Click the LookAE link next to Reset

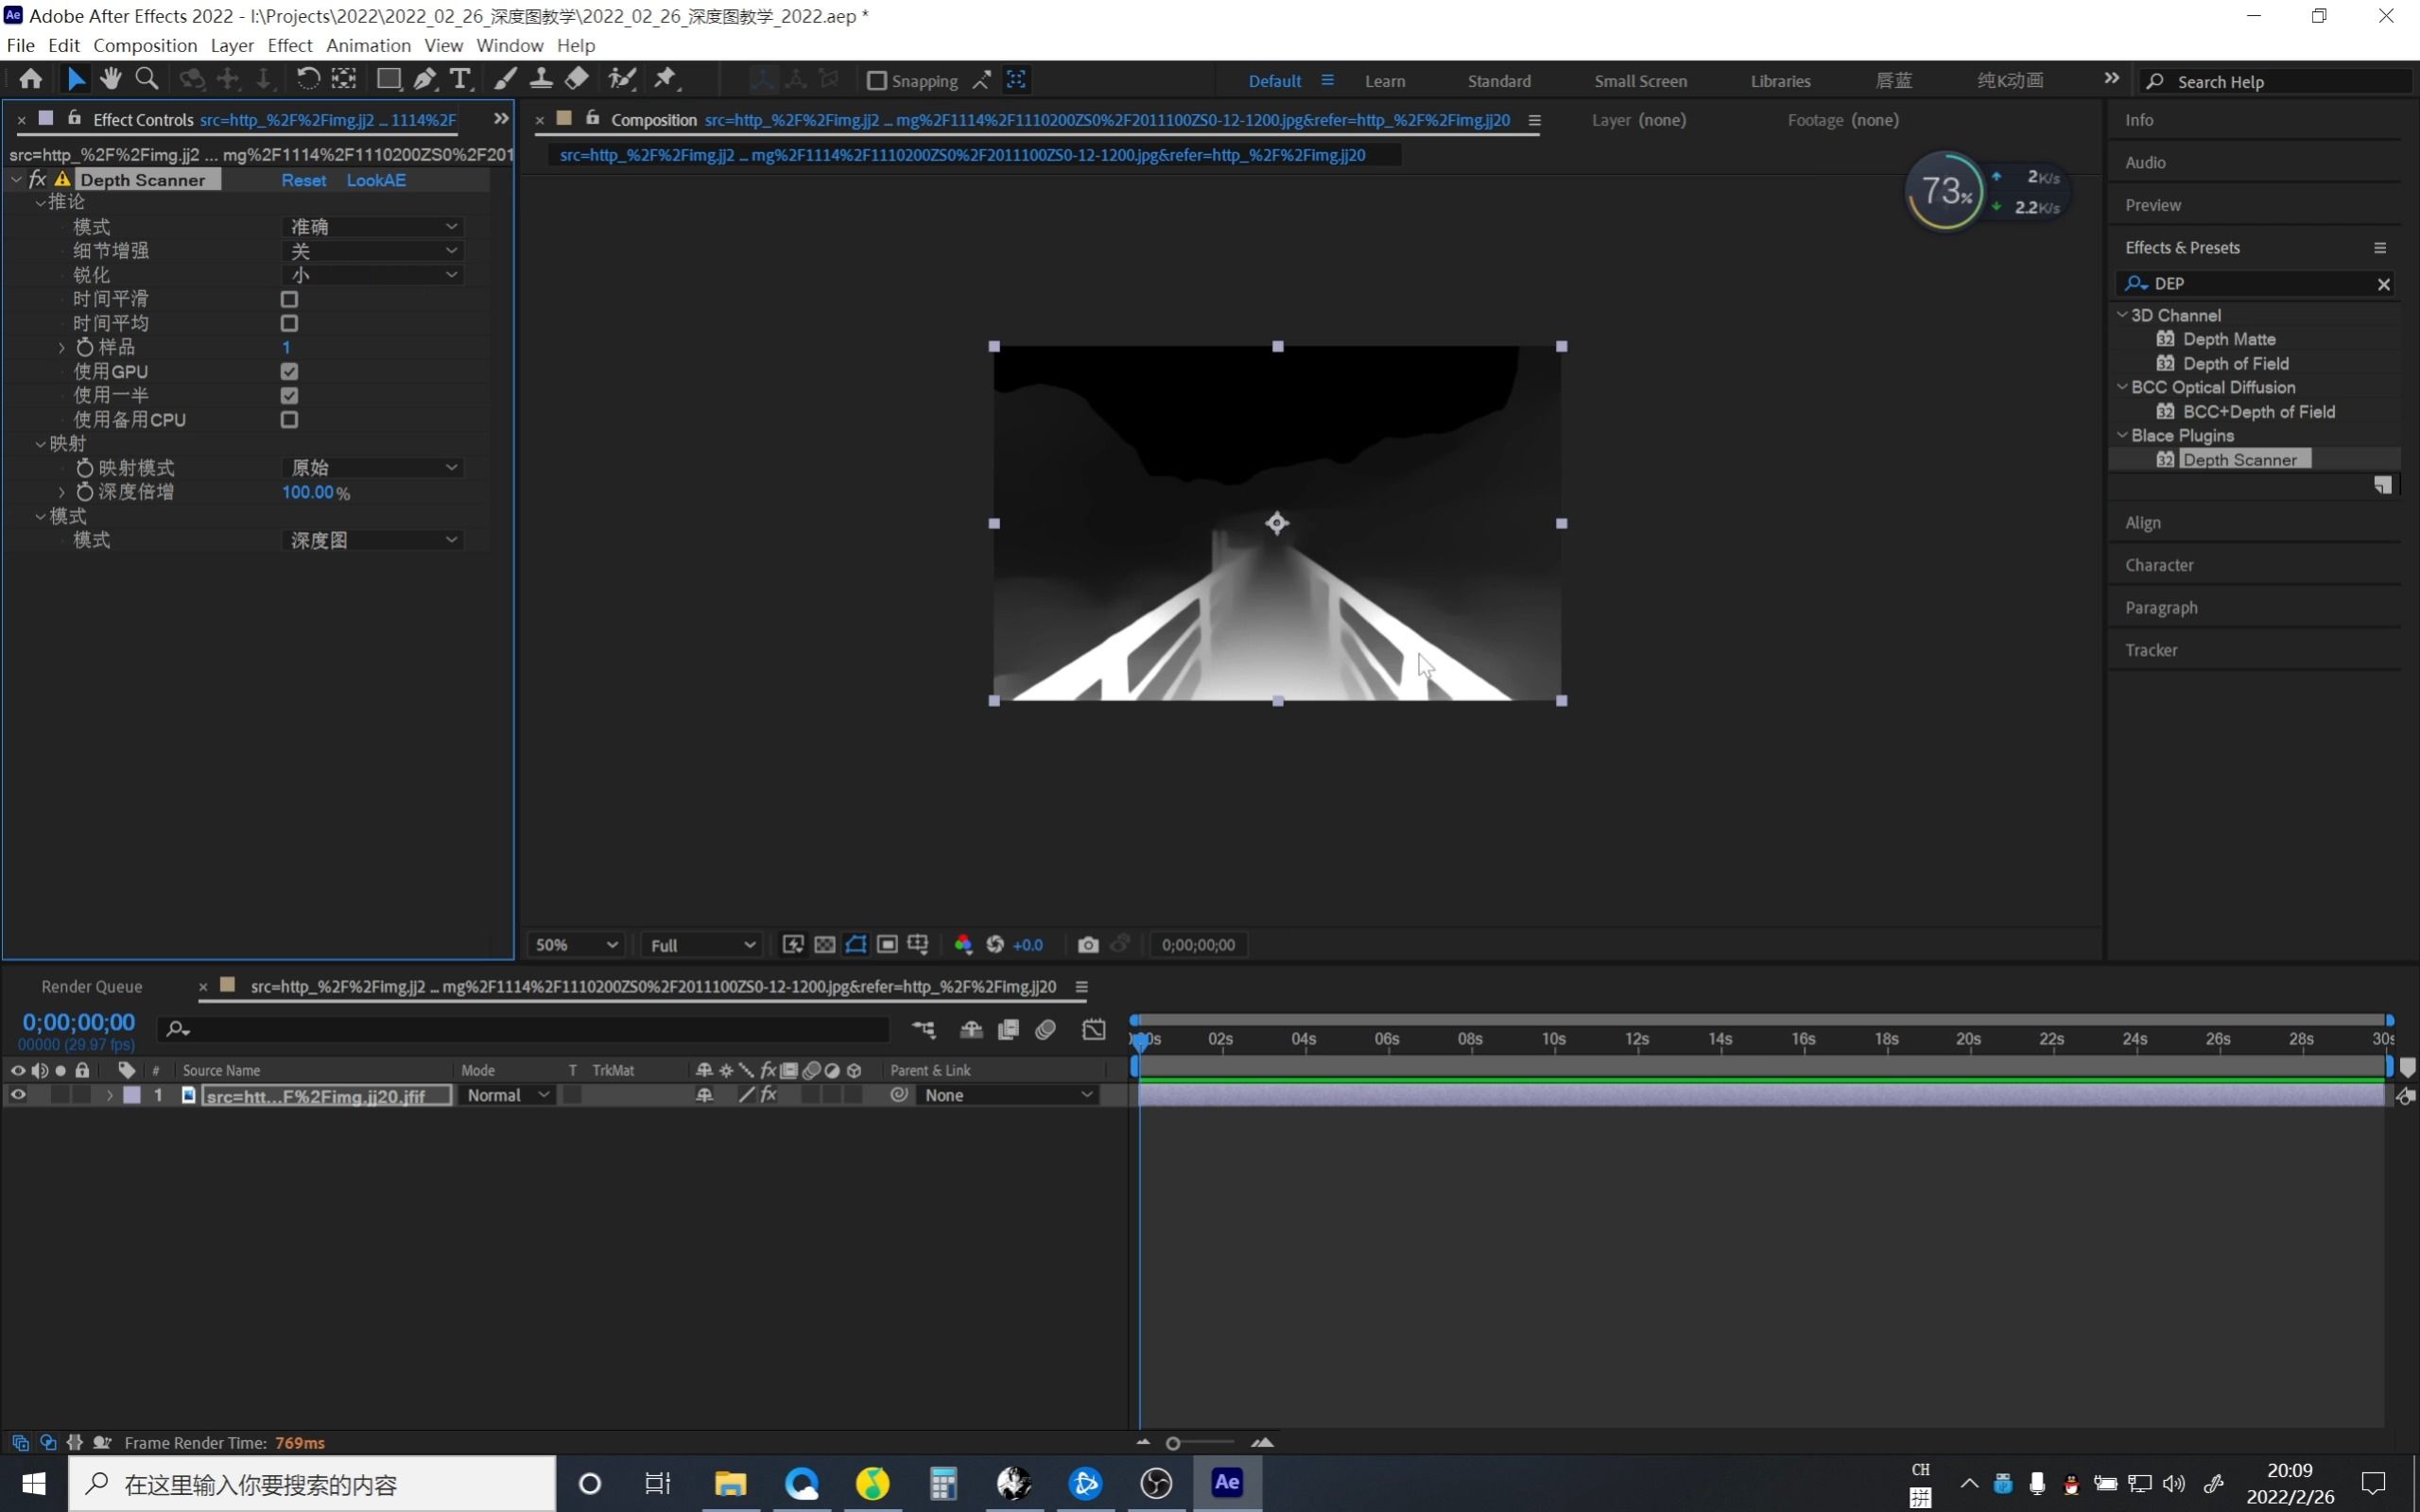tap(376, 180)
